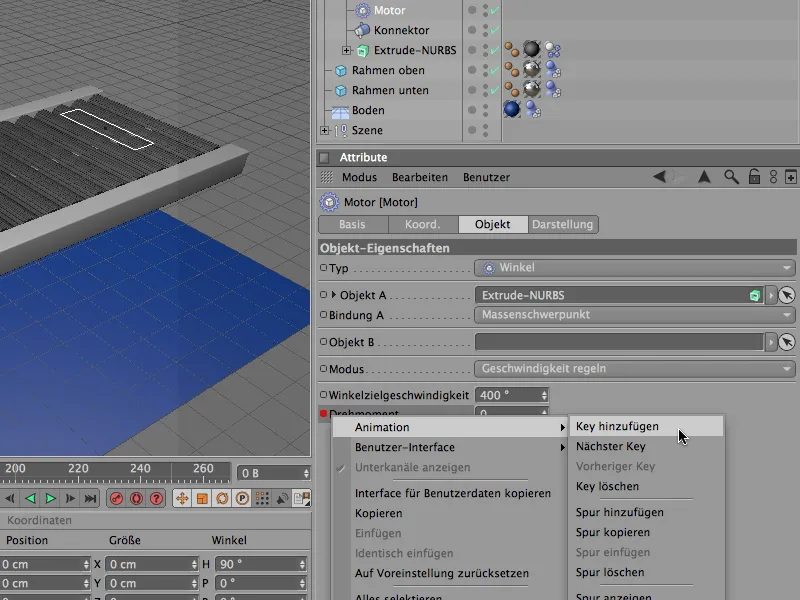This screenshot has height=600, width=800.
Task: Enable position keyframe recording move icon
Action: (x=182, y=498)
